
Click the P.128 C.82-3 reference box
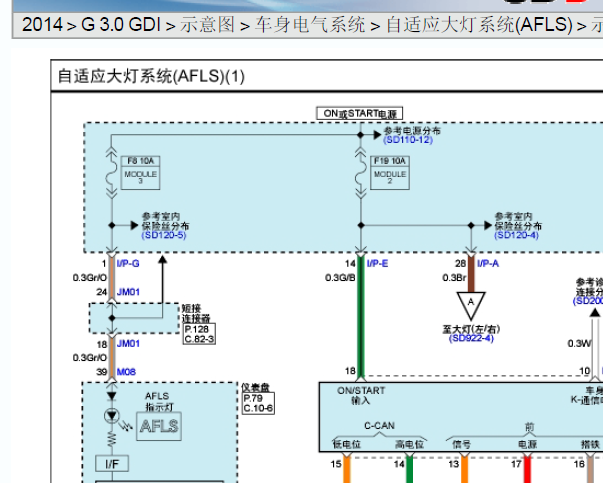tap(199, 334)
